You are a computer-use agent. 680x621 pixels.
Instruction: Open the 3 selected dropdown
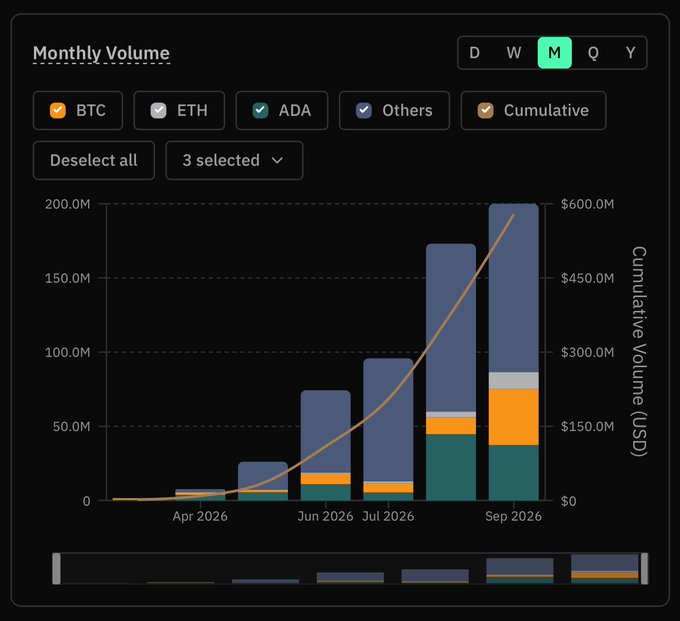point(234,160)
